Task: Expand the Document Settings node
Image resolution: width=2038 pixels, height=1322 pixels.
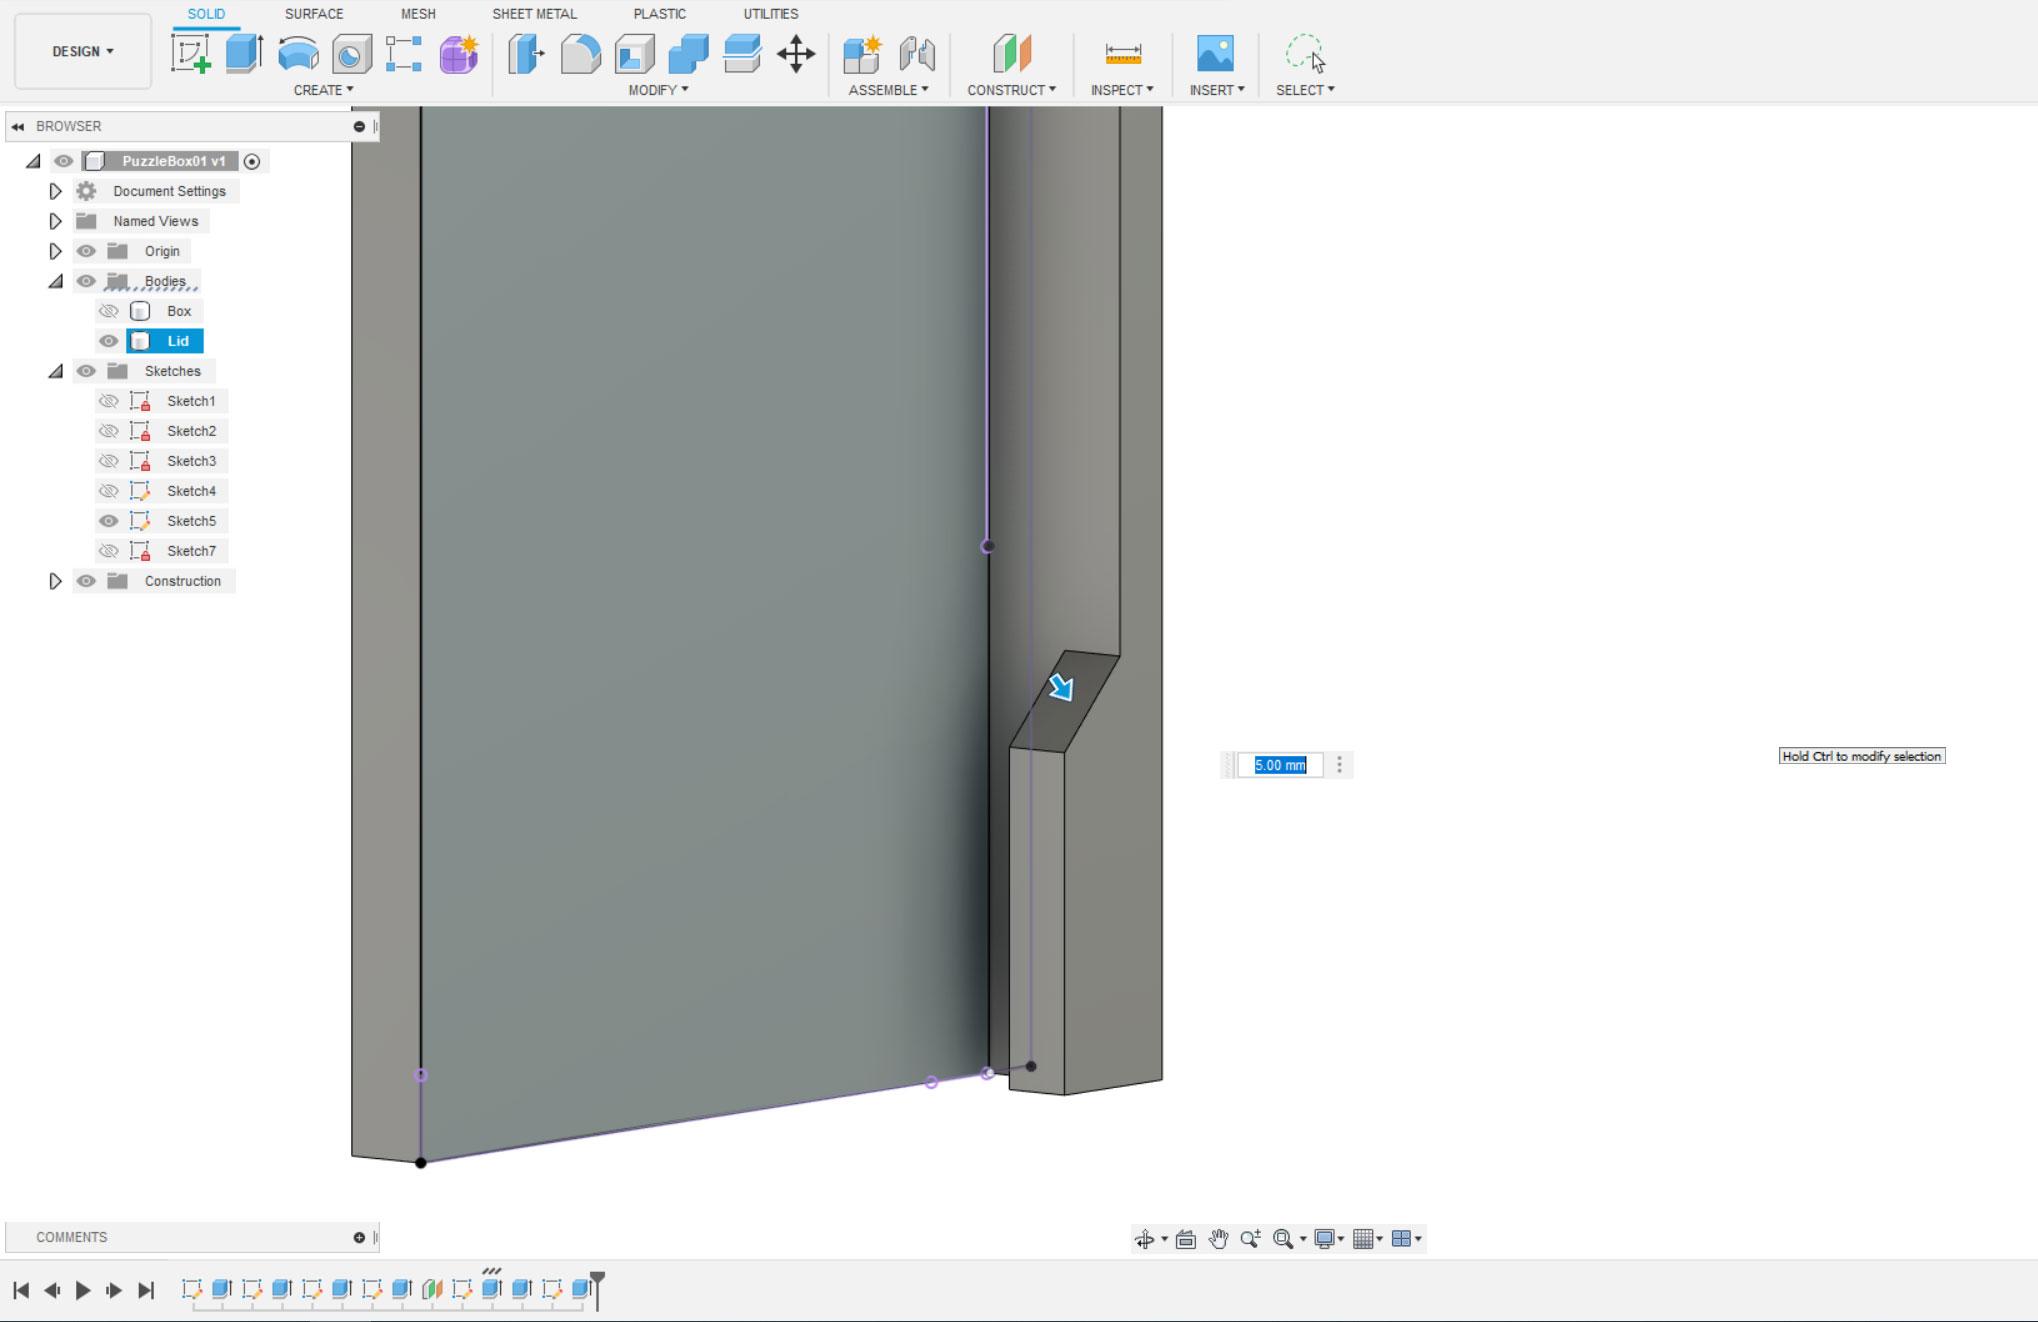Action: (x=56, y=191)
